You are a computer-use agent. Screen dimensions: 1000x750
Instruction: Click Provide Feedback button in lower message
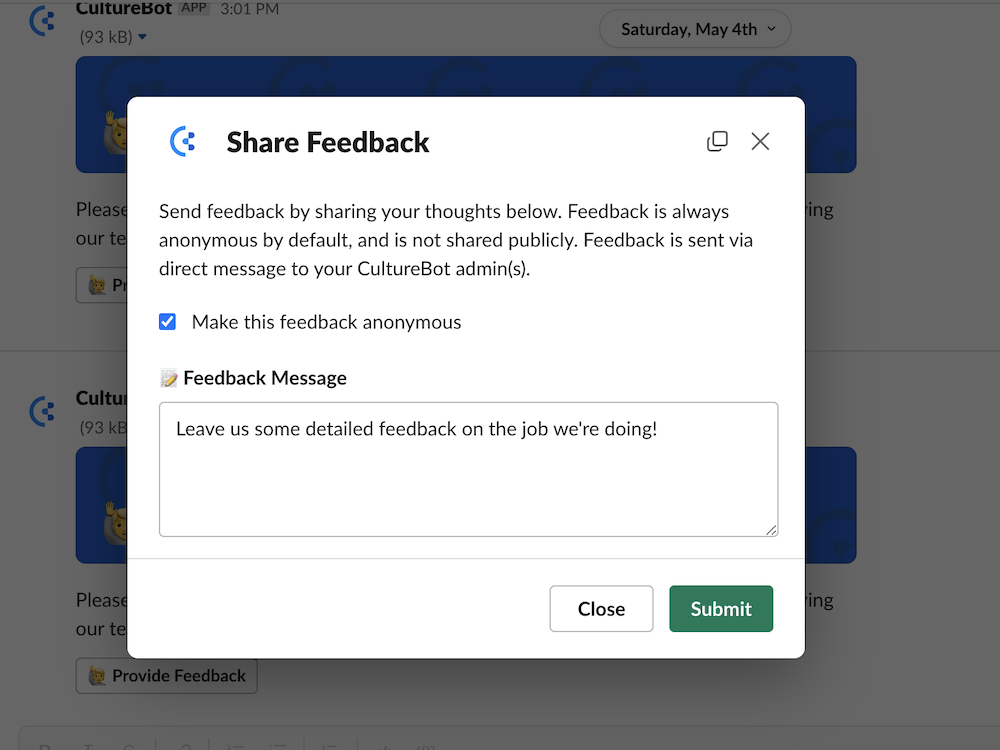point(166,675)
